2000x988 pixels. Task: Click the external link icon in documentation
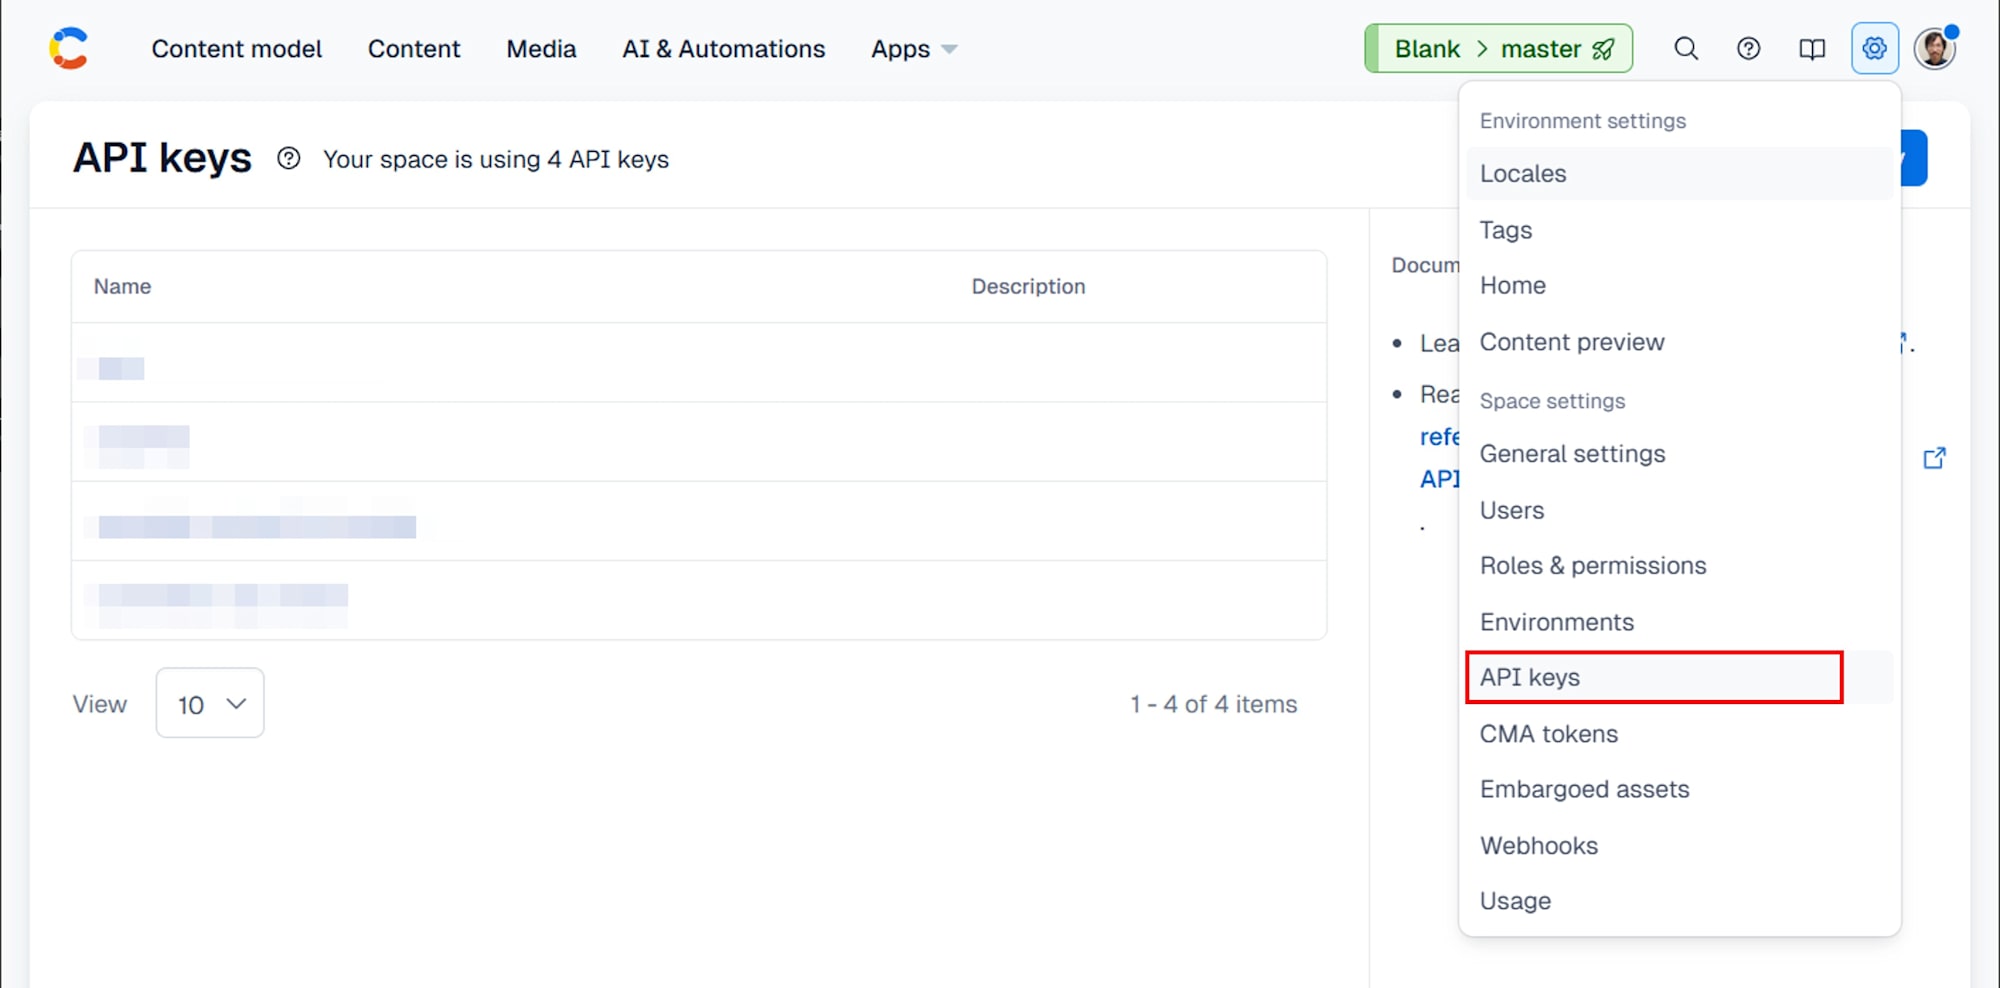pyautogui.click(x=1934, y=458)
